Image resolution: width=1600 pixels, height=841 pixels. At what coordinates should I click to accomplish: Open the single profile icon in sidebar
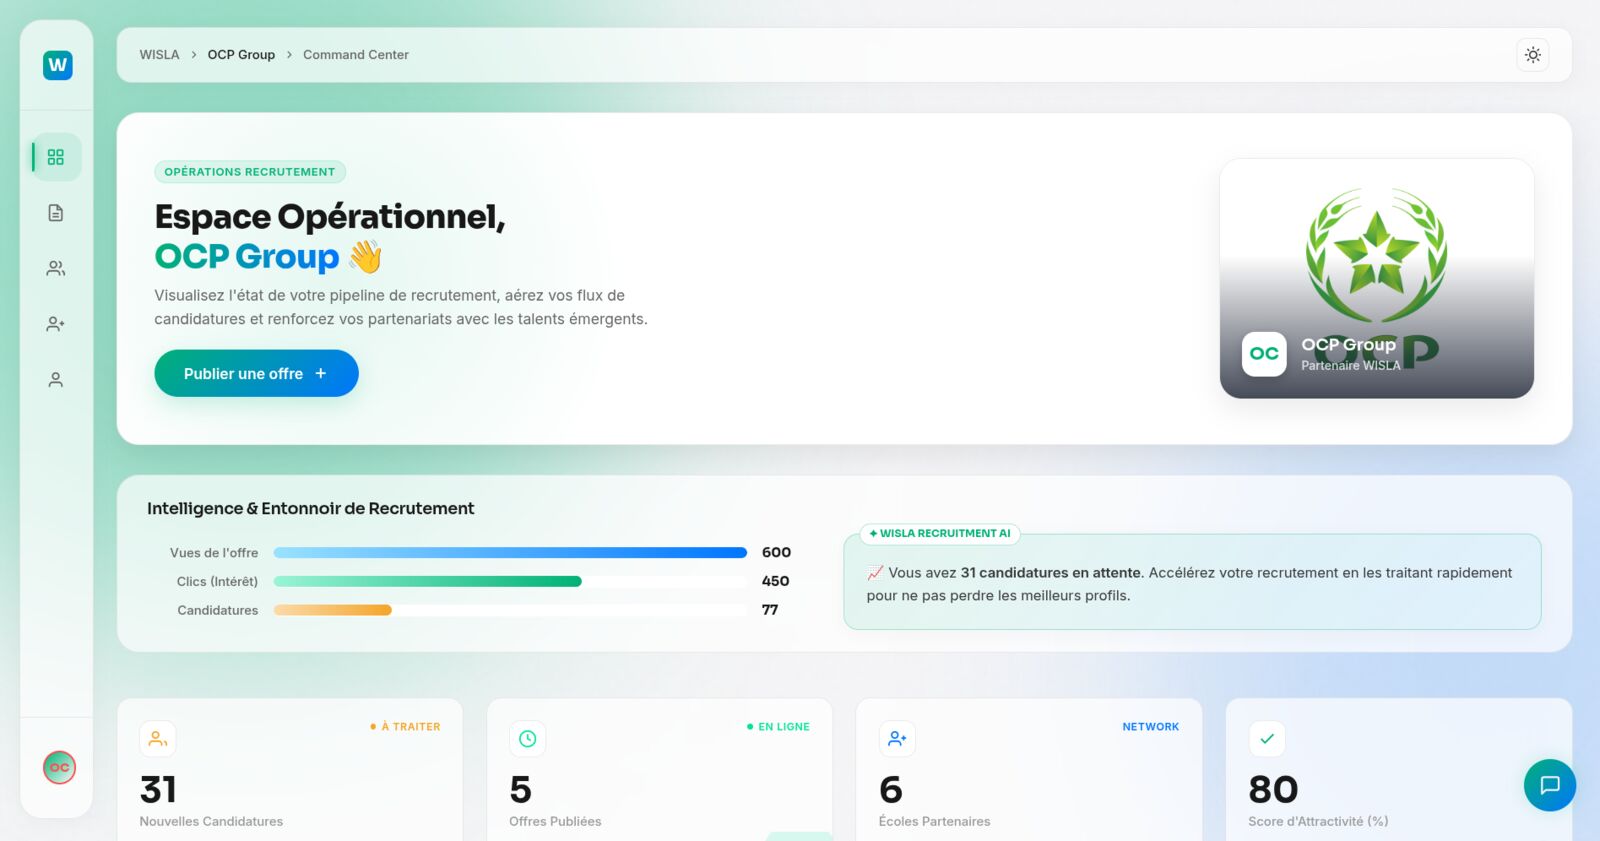click(56, 380)
